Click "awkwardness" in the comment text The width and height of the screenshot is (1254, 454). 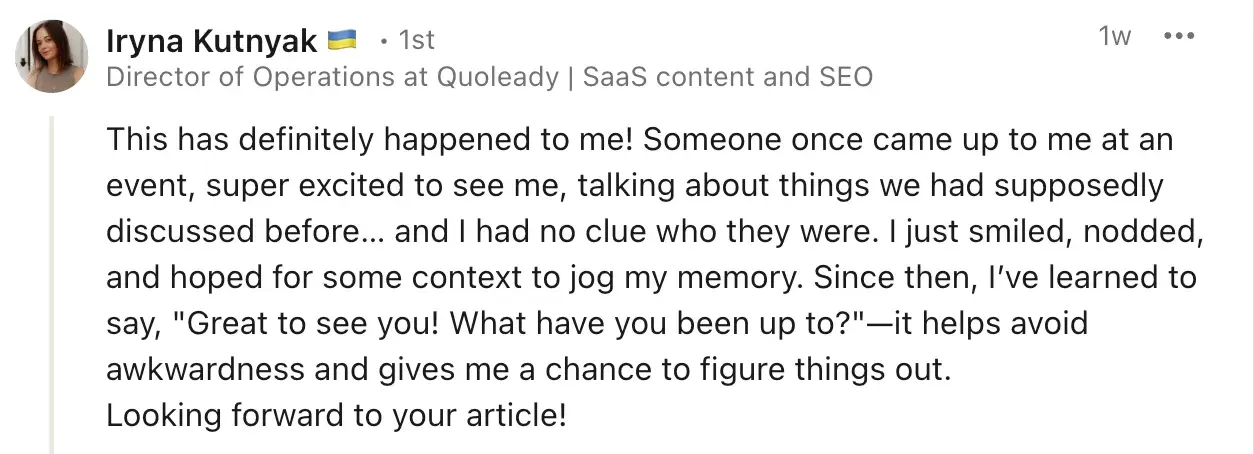(x=205, y=370)
